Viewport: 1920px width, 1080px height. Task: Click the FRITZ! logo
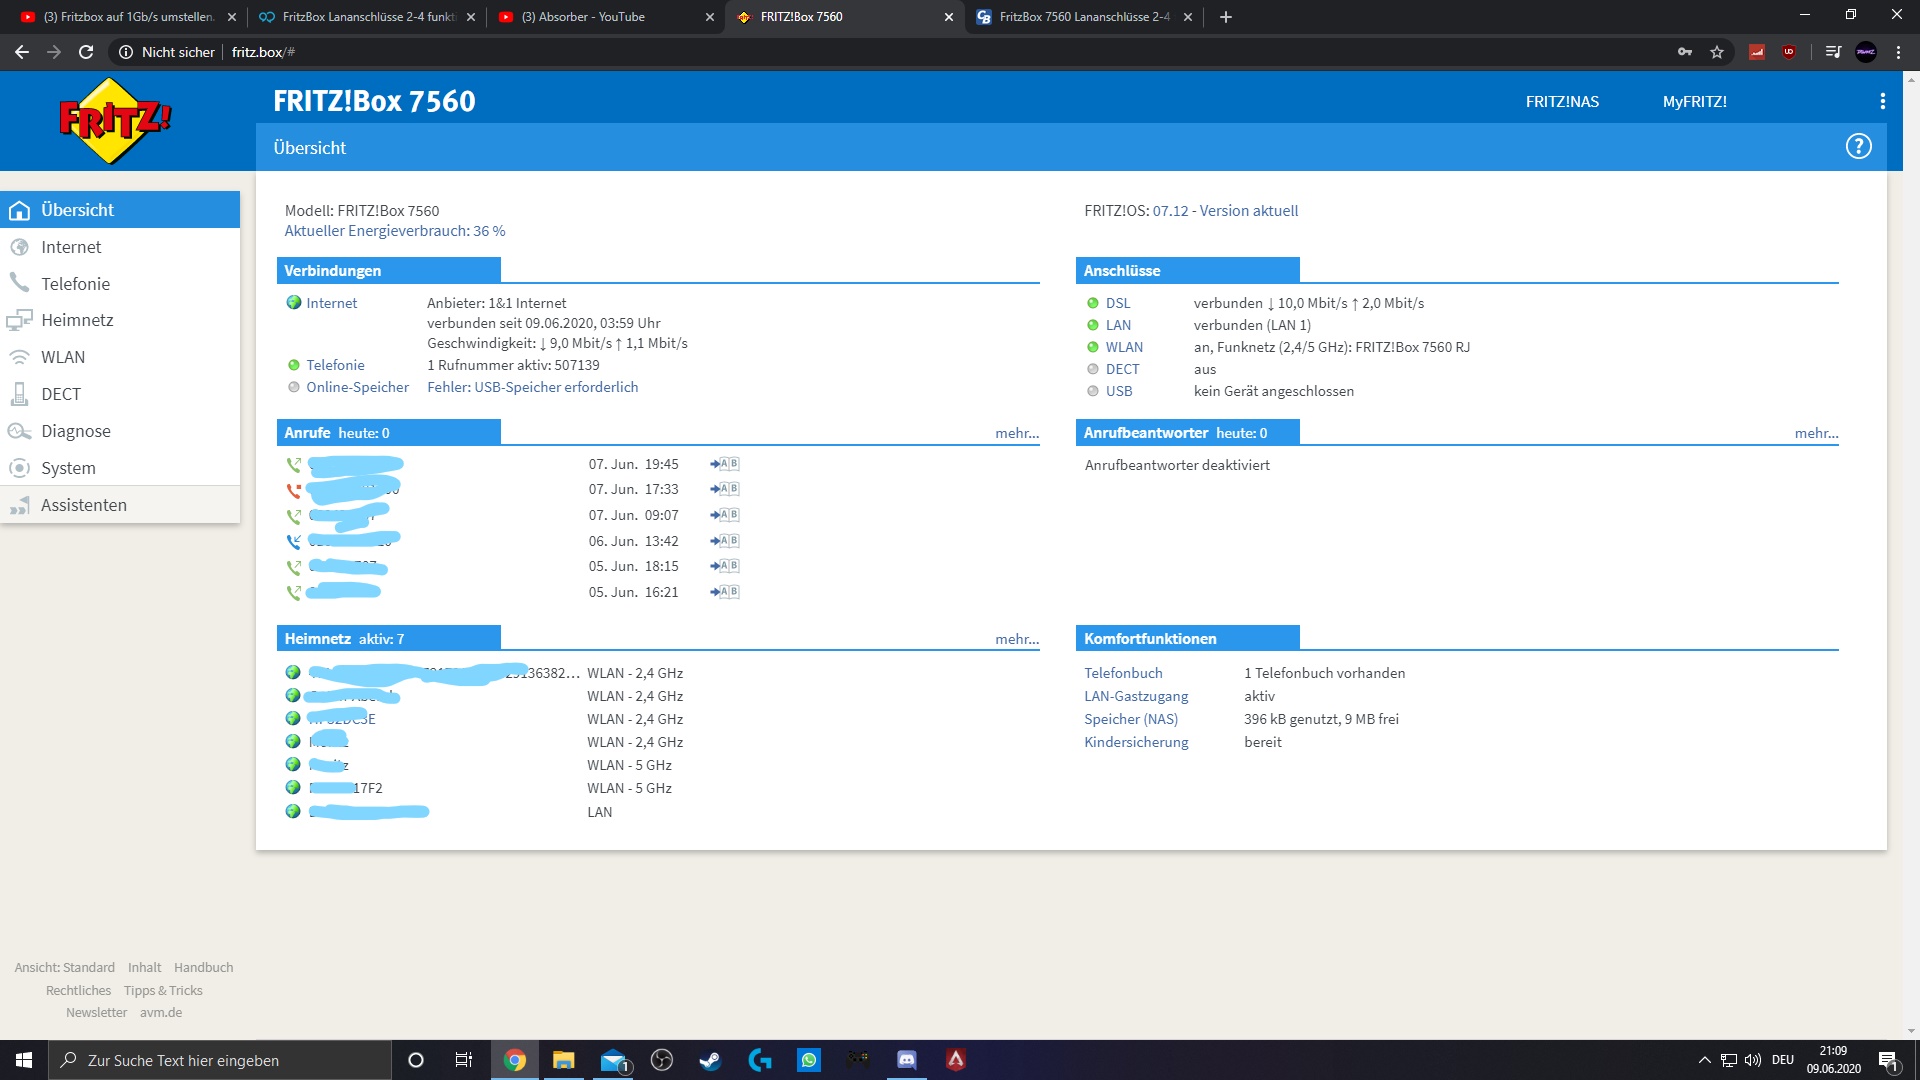coord(115,121)
